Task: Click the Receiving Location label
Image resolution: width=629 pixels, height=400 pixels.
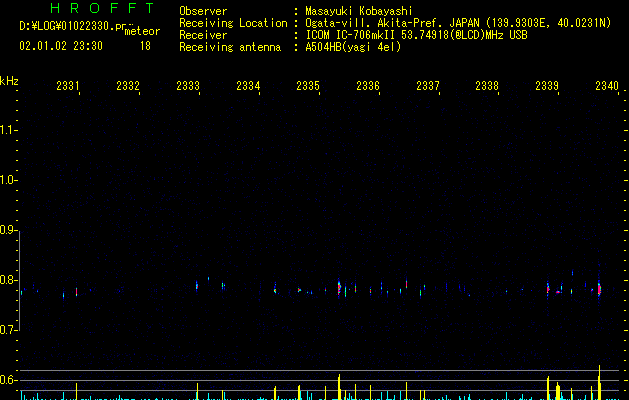Action: [x=233, y=23]
